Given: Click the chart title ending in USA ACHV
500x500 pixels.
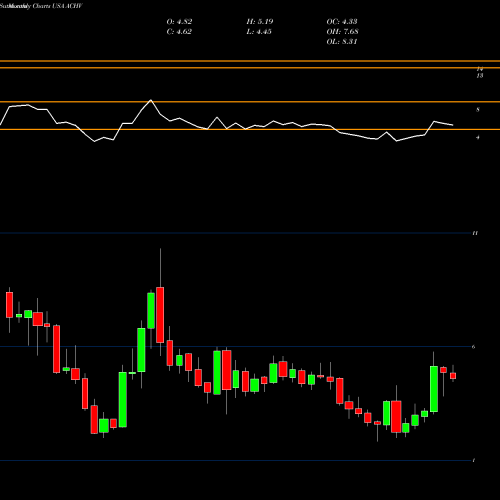Looking at the screenshot, I should (41, 6).
